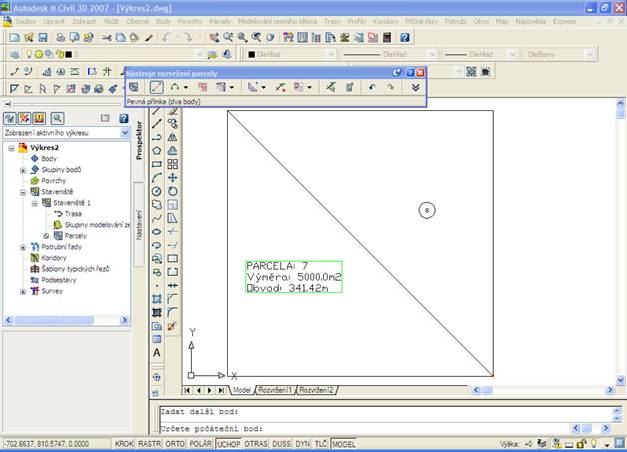627x452 pixels.
Task: Click the Zoom Realtime magnifier icon
Action: coord(228,38)
